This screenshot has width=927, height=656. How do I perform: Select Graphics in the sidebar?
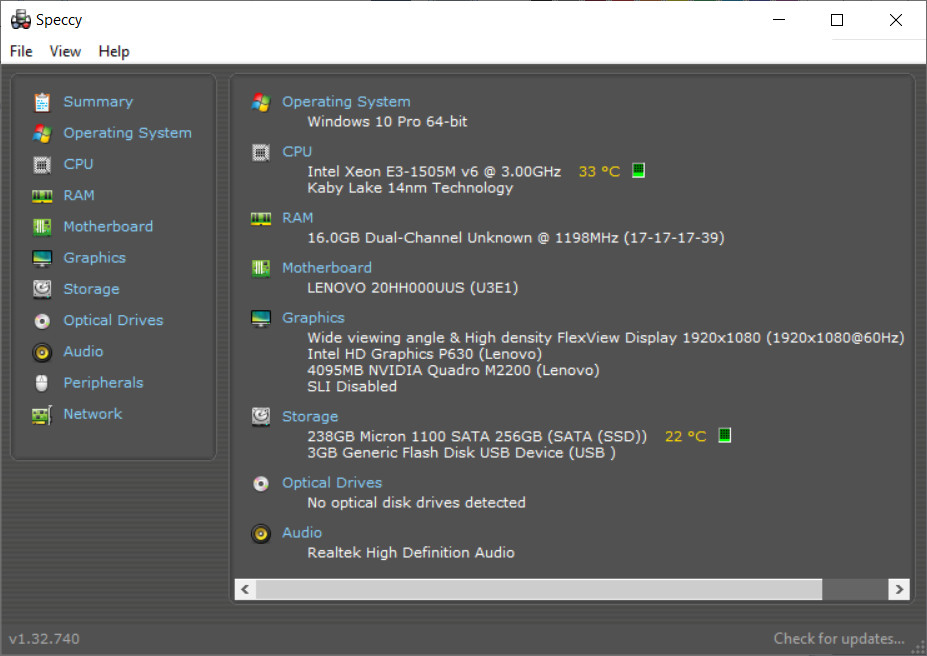[x=95, y=258]
